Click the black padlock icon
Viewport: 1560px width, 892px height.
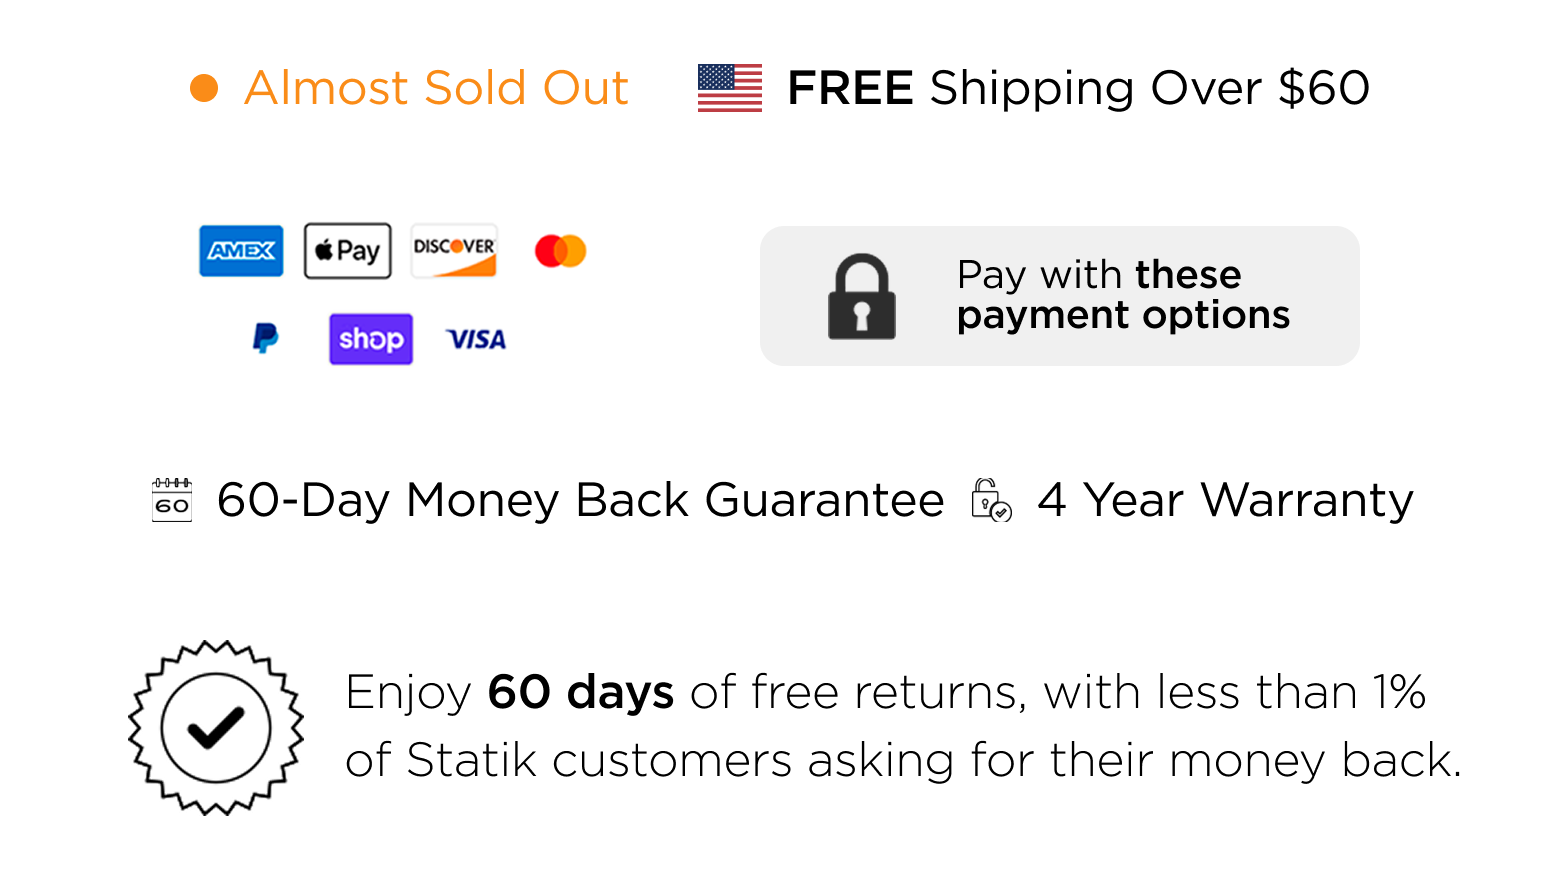coord(862,296)
